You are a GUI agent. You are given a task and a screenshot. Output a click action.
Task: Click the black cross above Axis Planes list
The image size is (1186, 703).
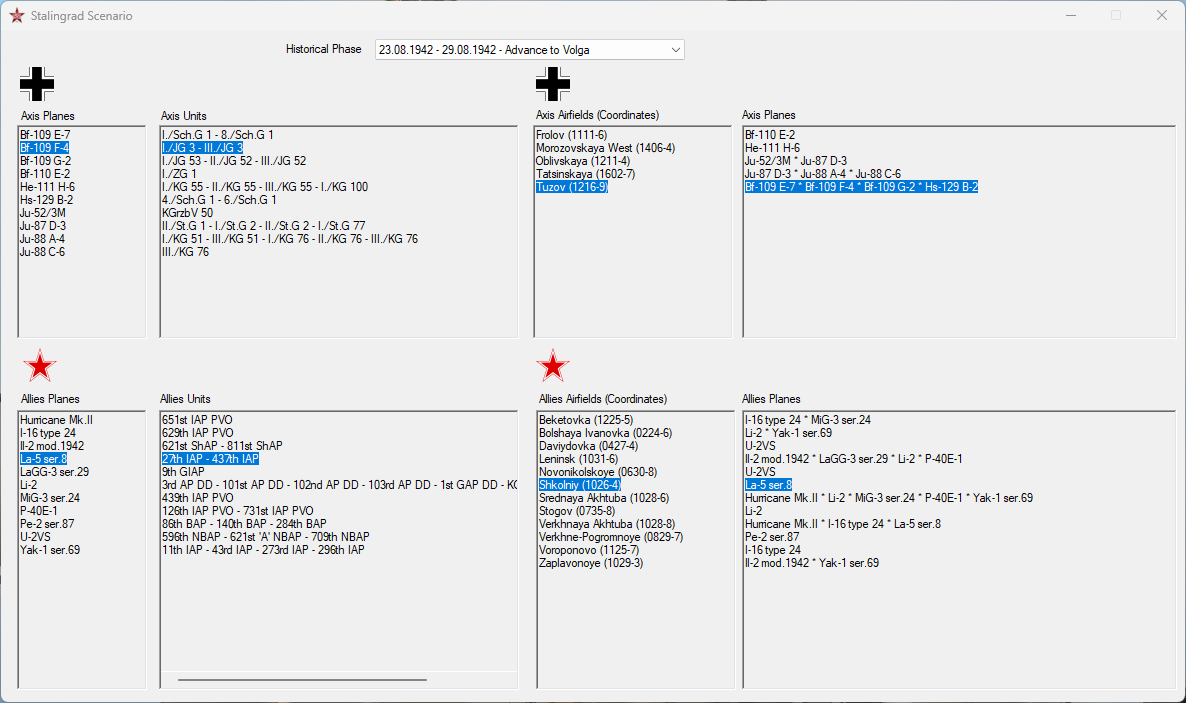pos(37,84)
